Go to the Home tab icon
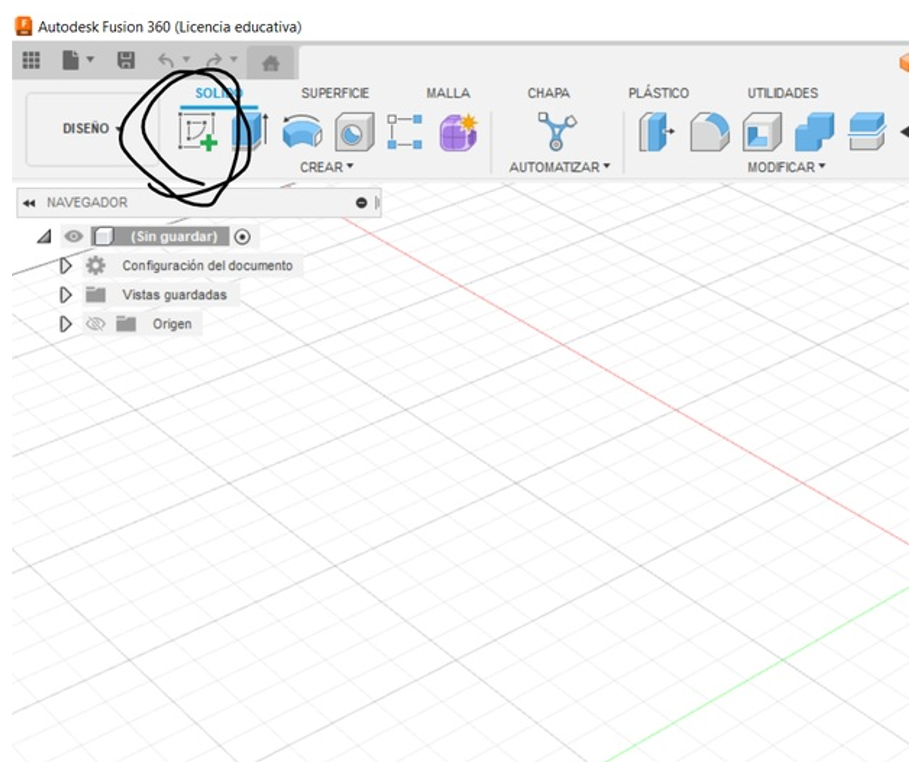 pos(271,63)
